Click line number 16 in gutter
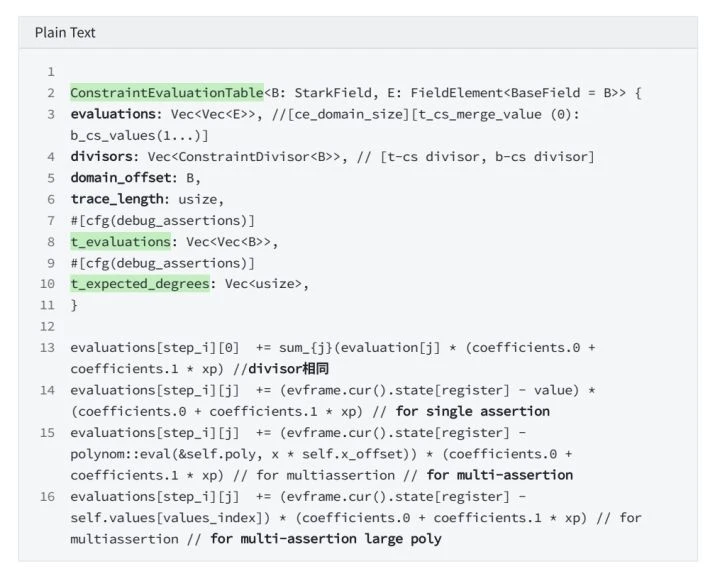720x581 pixels. tap(47, 496)
